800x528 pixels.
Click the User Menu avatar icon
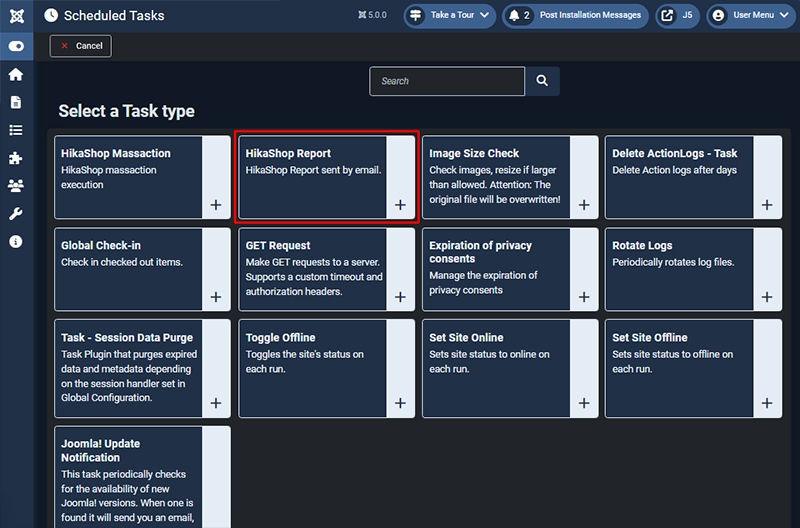click(718, 15)
